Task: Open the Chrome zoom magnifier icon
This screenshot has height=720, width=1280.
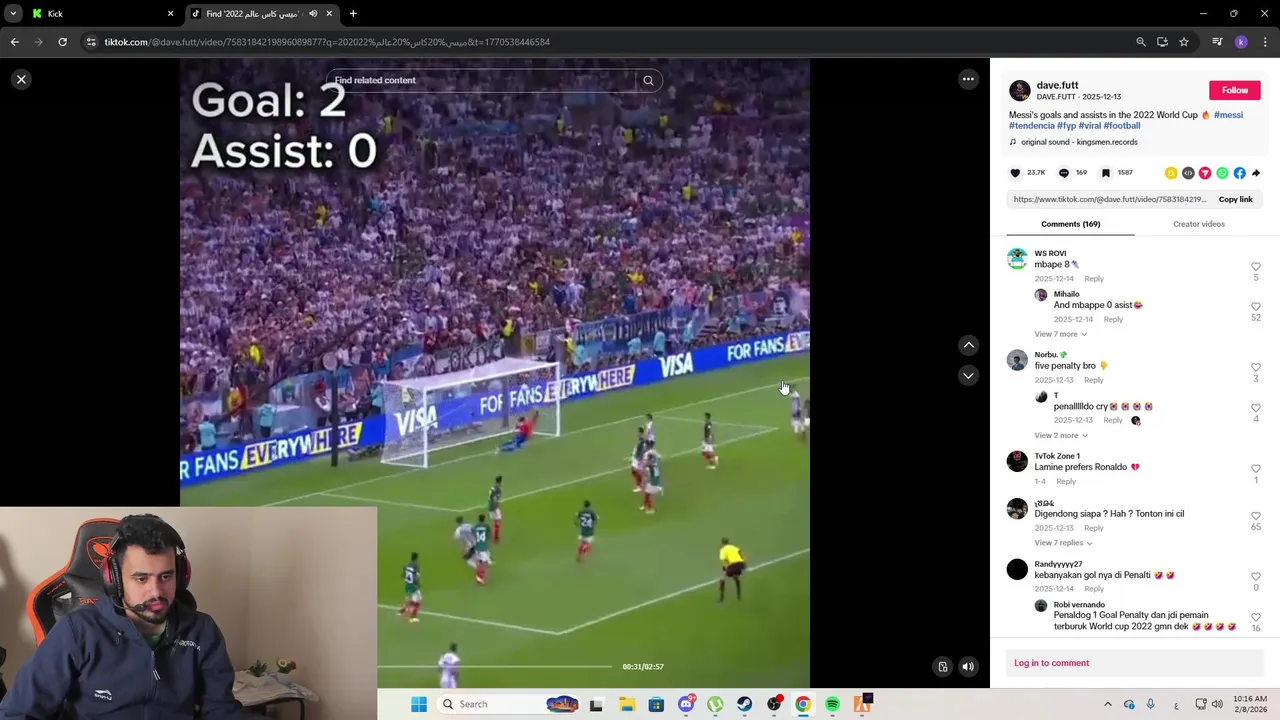Action: click(1141, 42)
